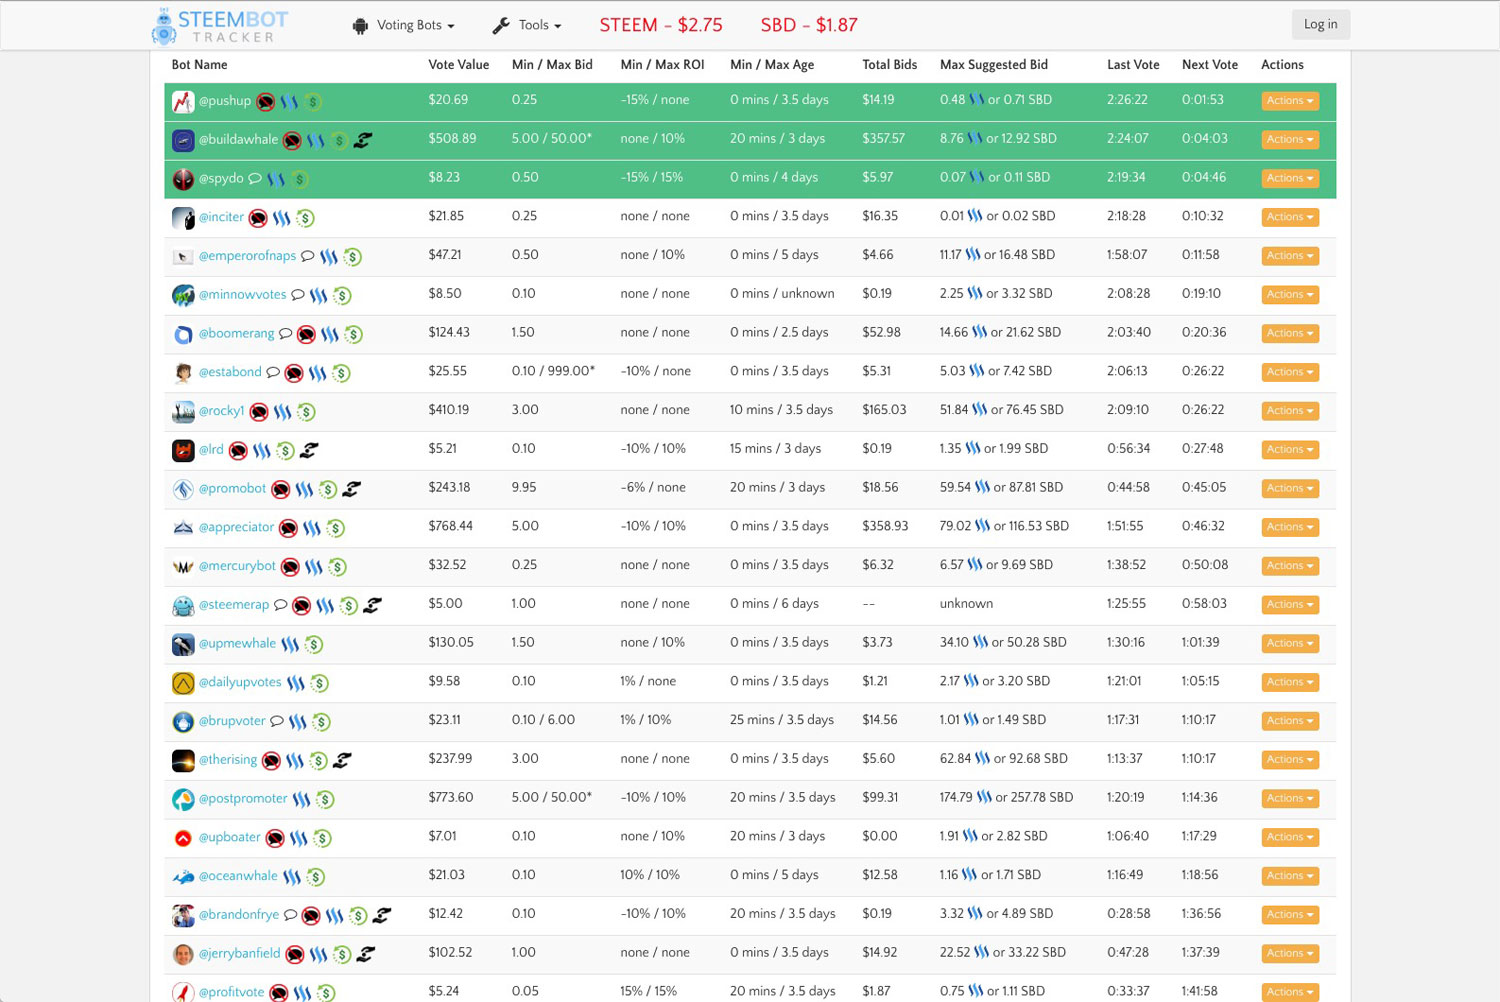Screen dimensions: 1500x1002
Task: Click the @brandonfrye avatar thumbnail
Action: pos(183,915)
